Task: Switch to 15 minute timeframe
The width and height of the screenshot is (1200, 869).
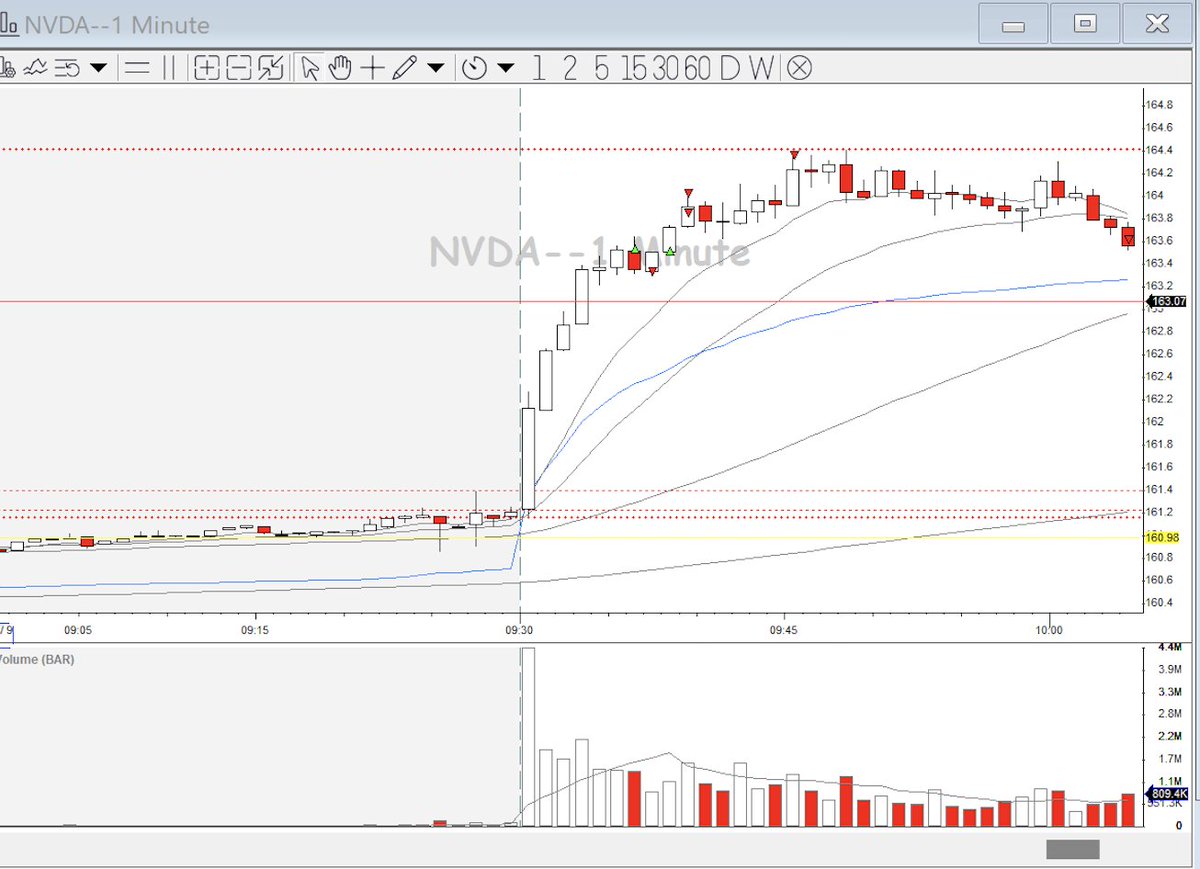Action: 632,68
